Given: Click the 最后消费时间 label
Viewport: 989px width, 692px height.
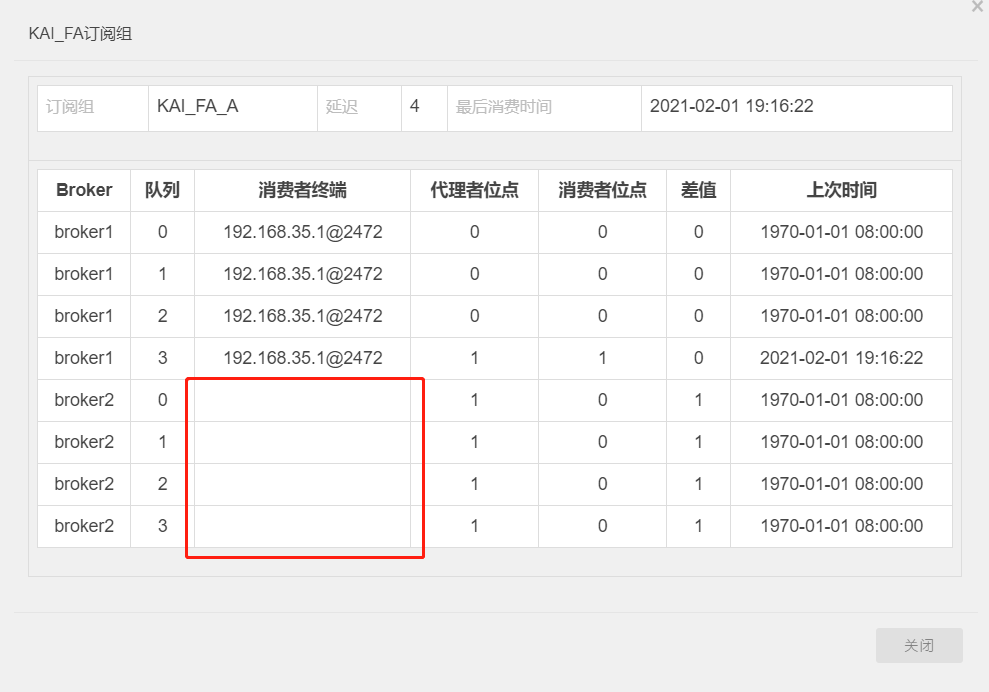Looking at the screenshot, I should (x=504, y=107).
